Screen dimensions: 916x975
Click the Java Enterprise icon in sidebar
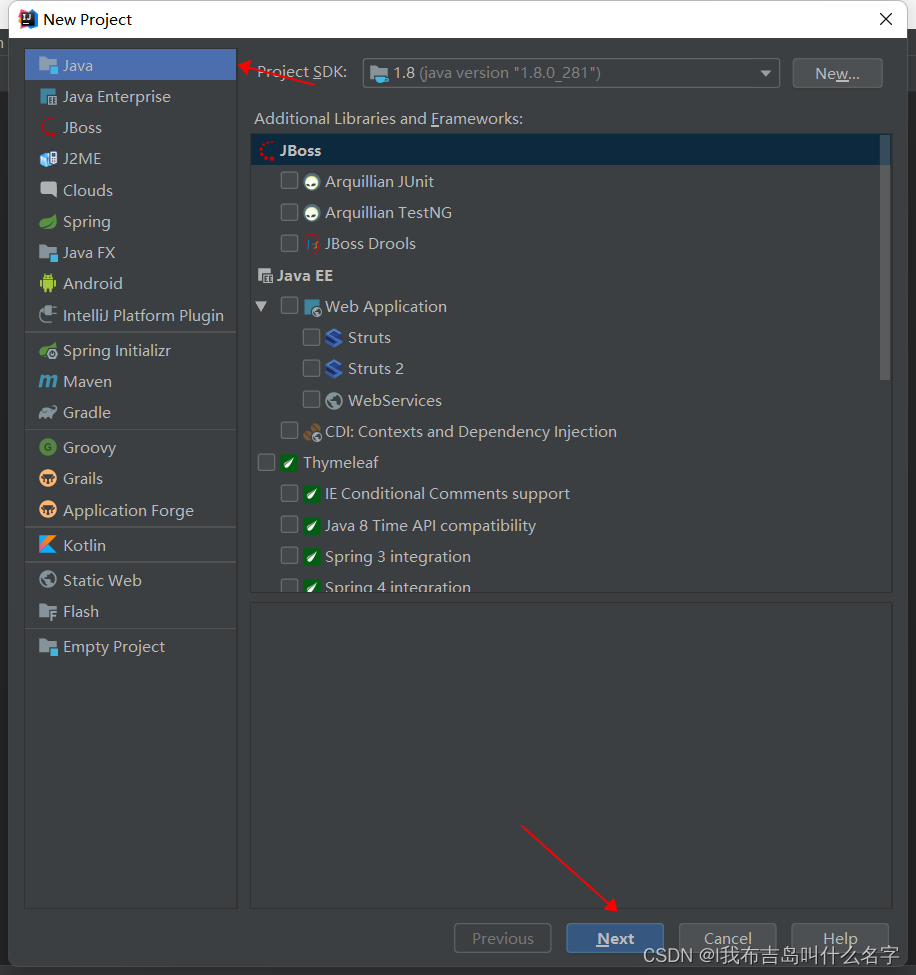(48, 96)
